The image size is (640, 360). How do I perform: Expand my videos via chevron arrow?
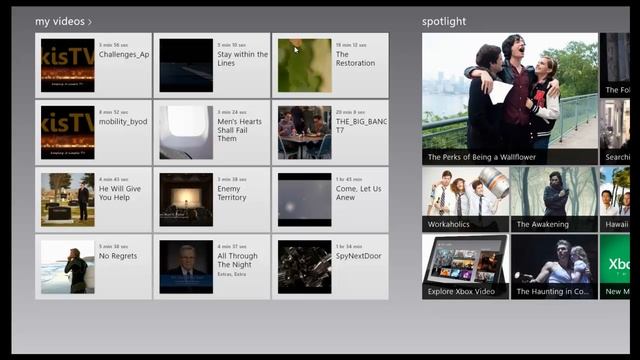pyautogui.click(x=90, y=22)
